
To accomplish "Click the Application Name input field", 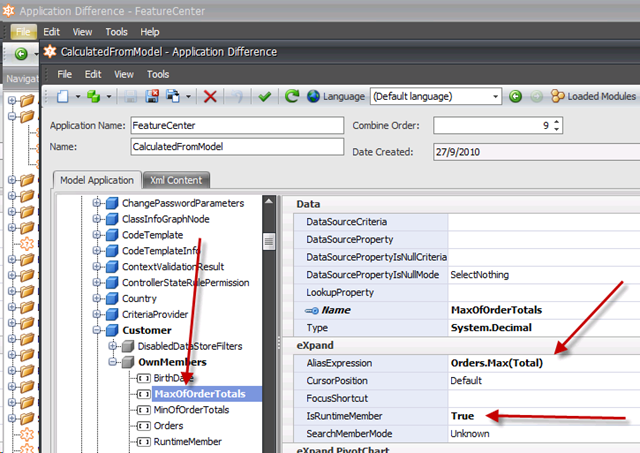I will [237, 125].
